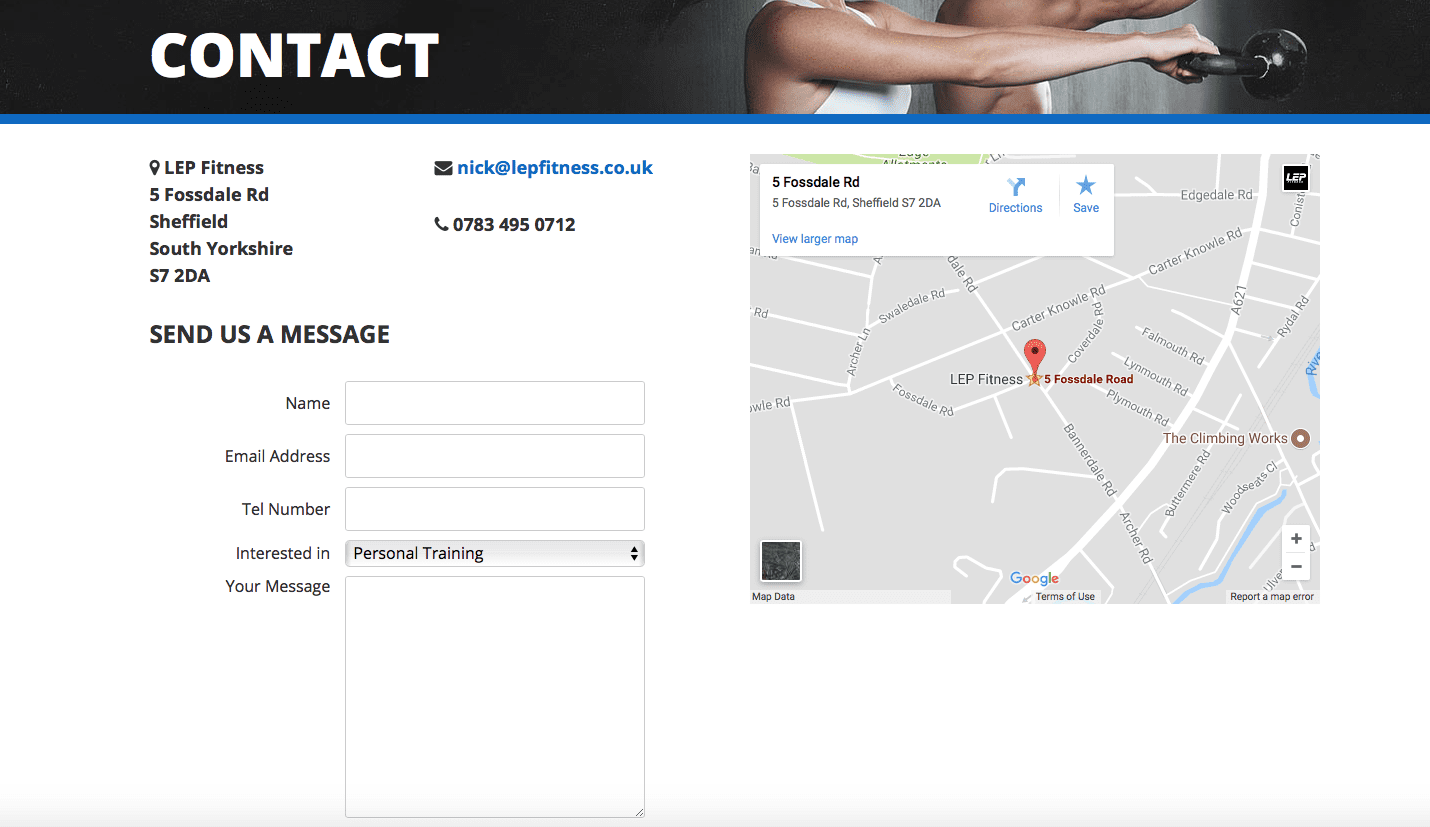Screen dimensions: 1430x827
Task: Click the S7 2DA postcode text
Action: coord(180,276)
